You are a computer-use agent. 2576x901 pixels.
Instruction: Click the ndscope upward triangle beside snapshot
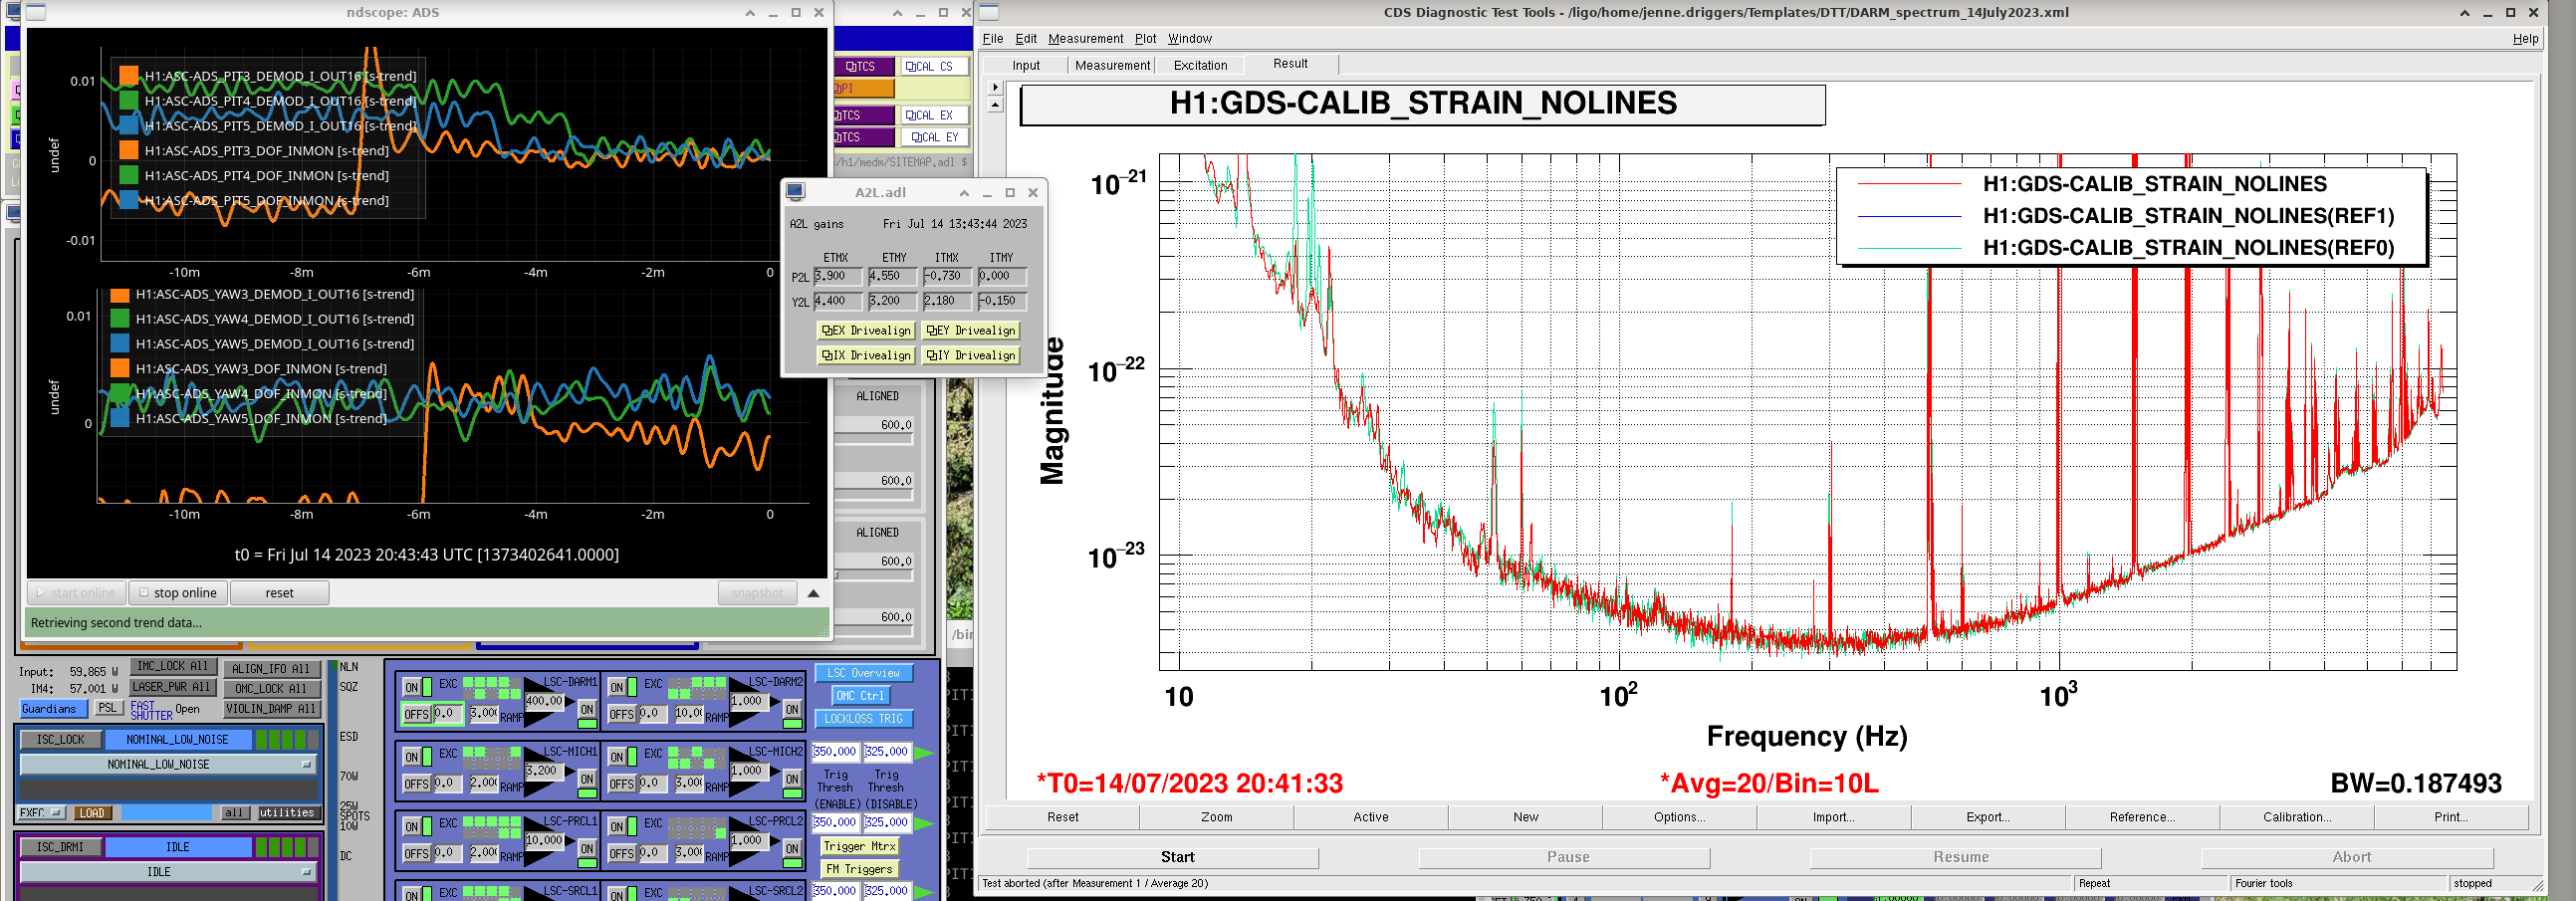tap(813, 593)
